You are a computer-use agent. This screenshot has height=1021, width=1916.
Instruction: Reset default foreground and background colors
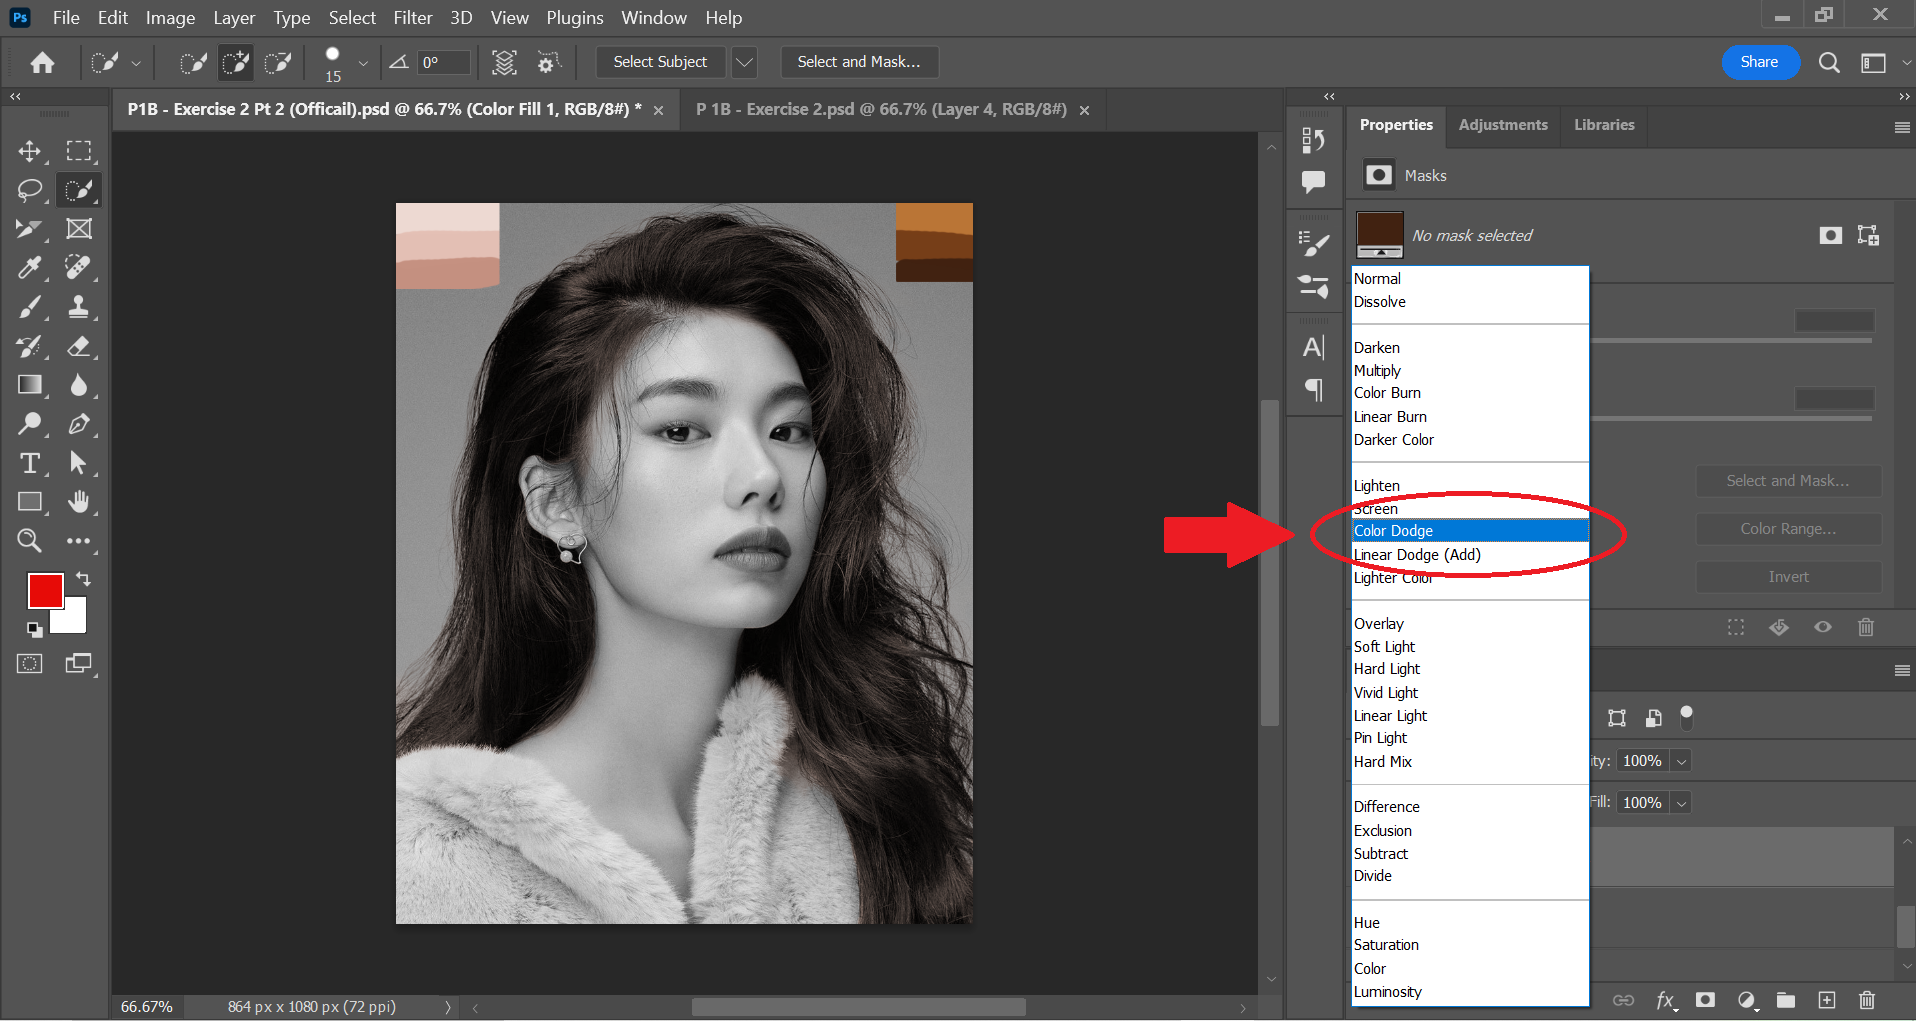pyautogui.click(x=35, y=629)
